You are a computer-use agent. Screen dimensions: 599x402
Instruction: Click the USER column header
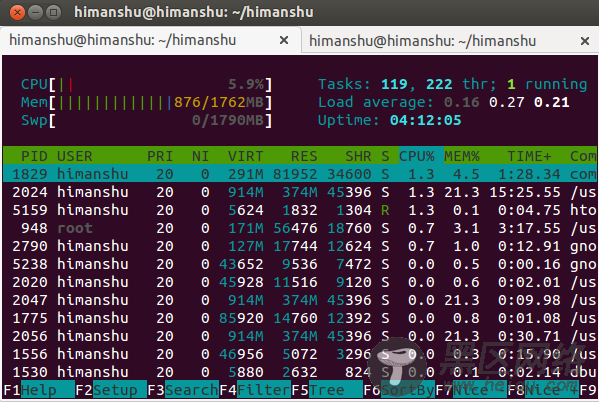pyautogui.click(x=75, y=156)
